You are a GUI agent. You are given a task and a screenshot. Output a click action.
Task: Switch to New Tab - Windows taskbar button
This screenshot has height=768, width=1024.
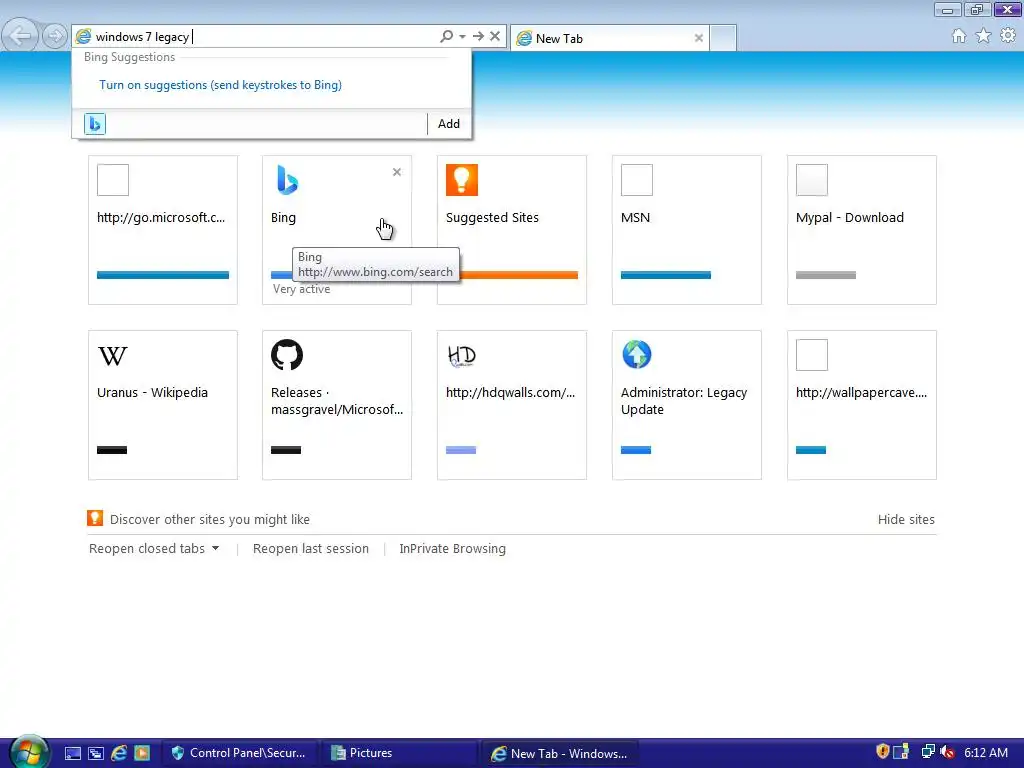(559, 753)
